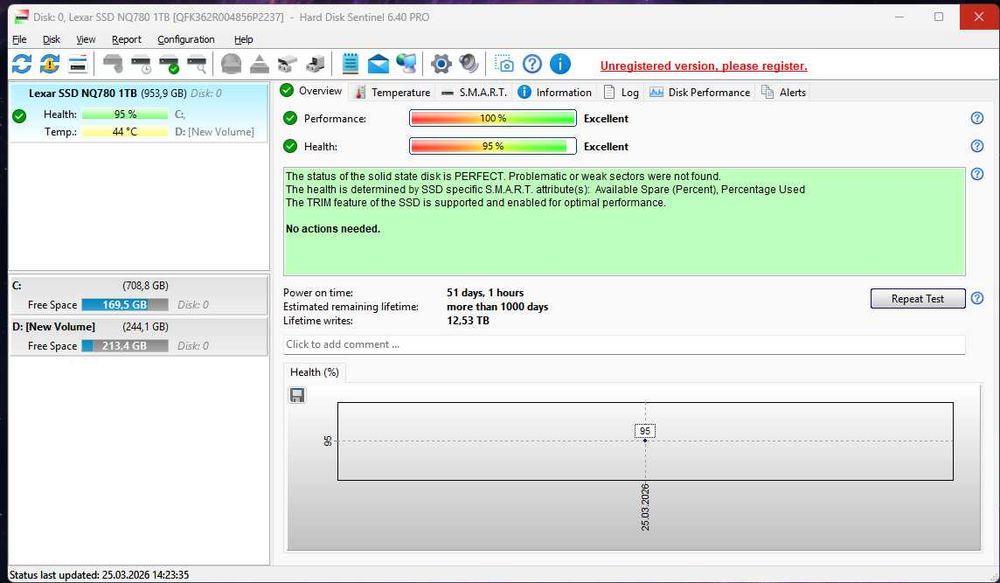Screen dimensions: 1000x583
Task: Click help icon next to Health bar
Action: click(x=977, y=146)
